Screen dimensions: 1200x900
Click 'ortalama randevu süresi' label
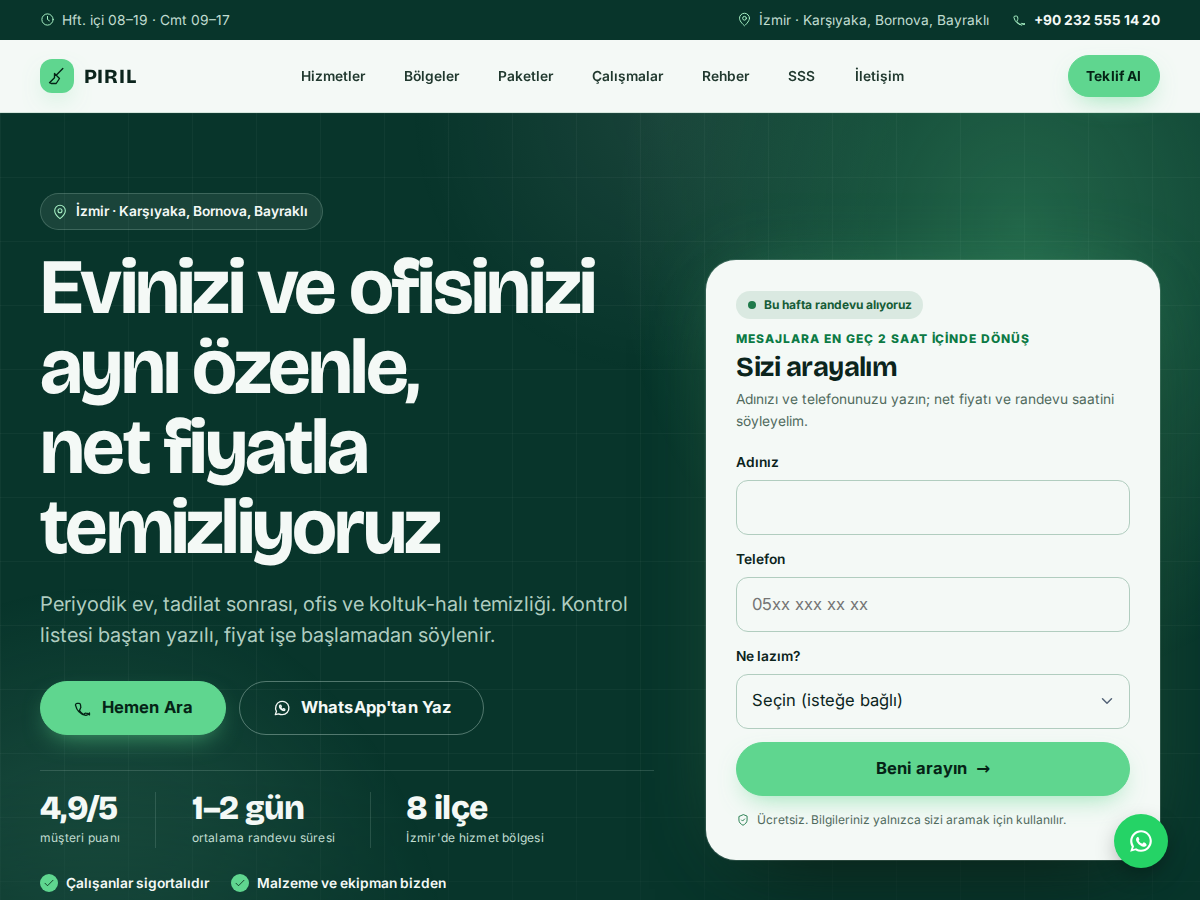pos(264,838)
